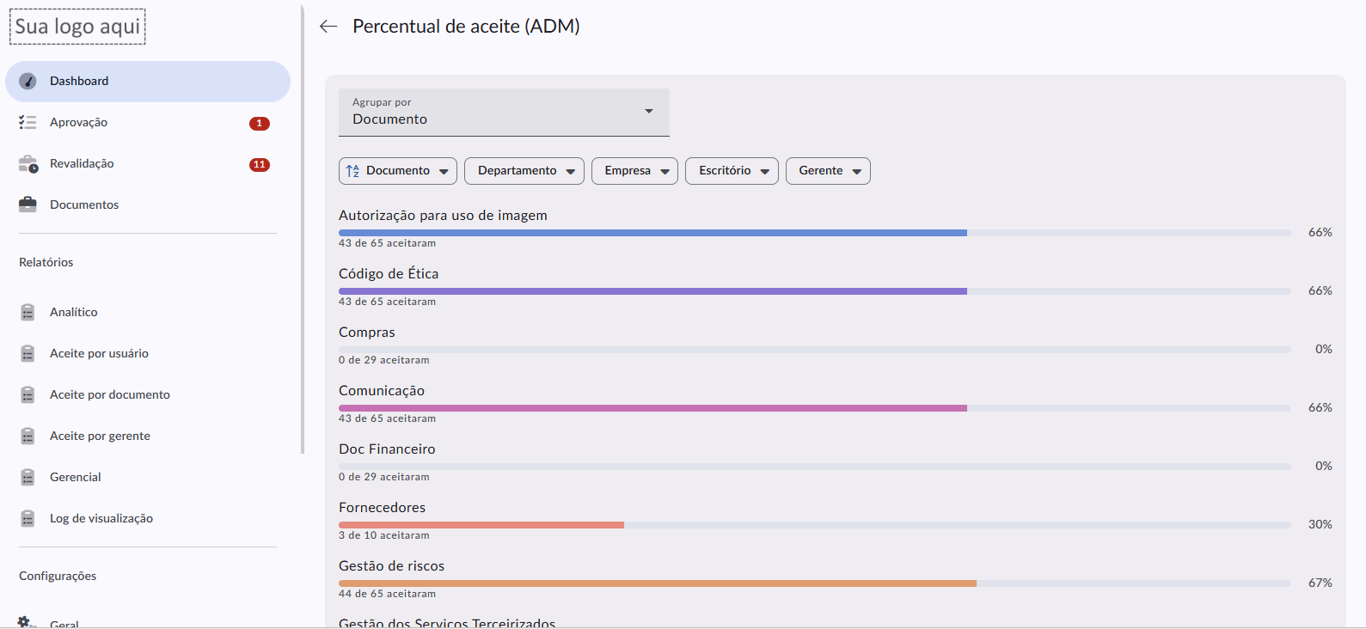Click the Revalidação briefcase-clock icon

[x=28, y=164]
